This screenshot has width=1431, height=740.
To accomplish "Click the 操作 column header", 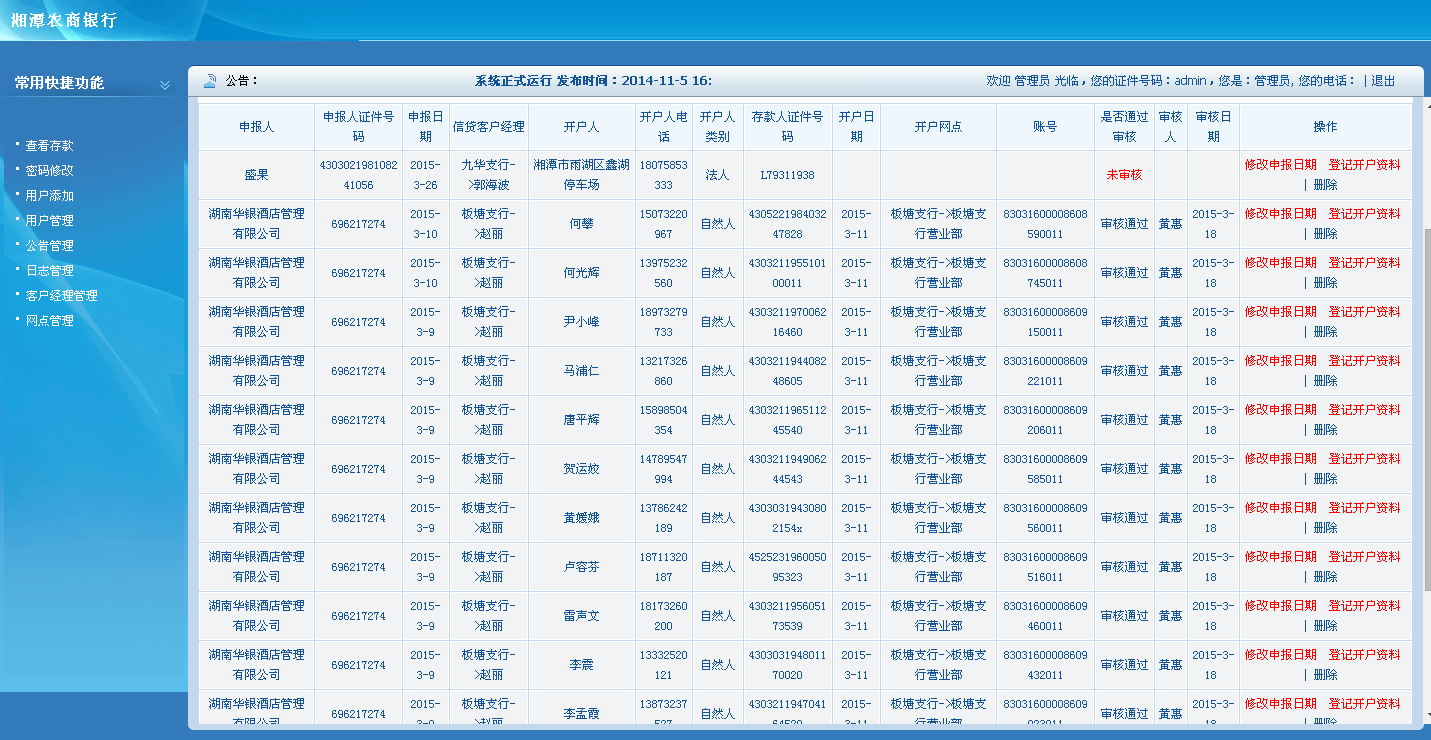I will [1325, 127].
